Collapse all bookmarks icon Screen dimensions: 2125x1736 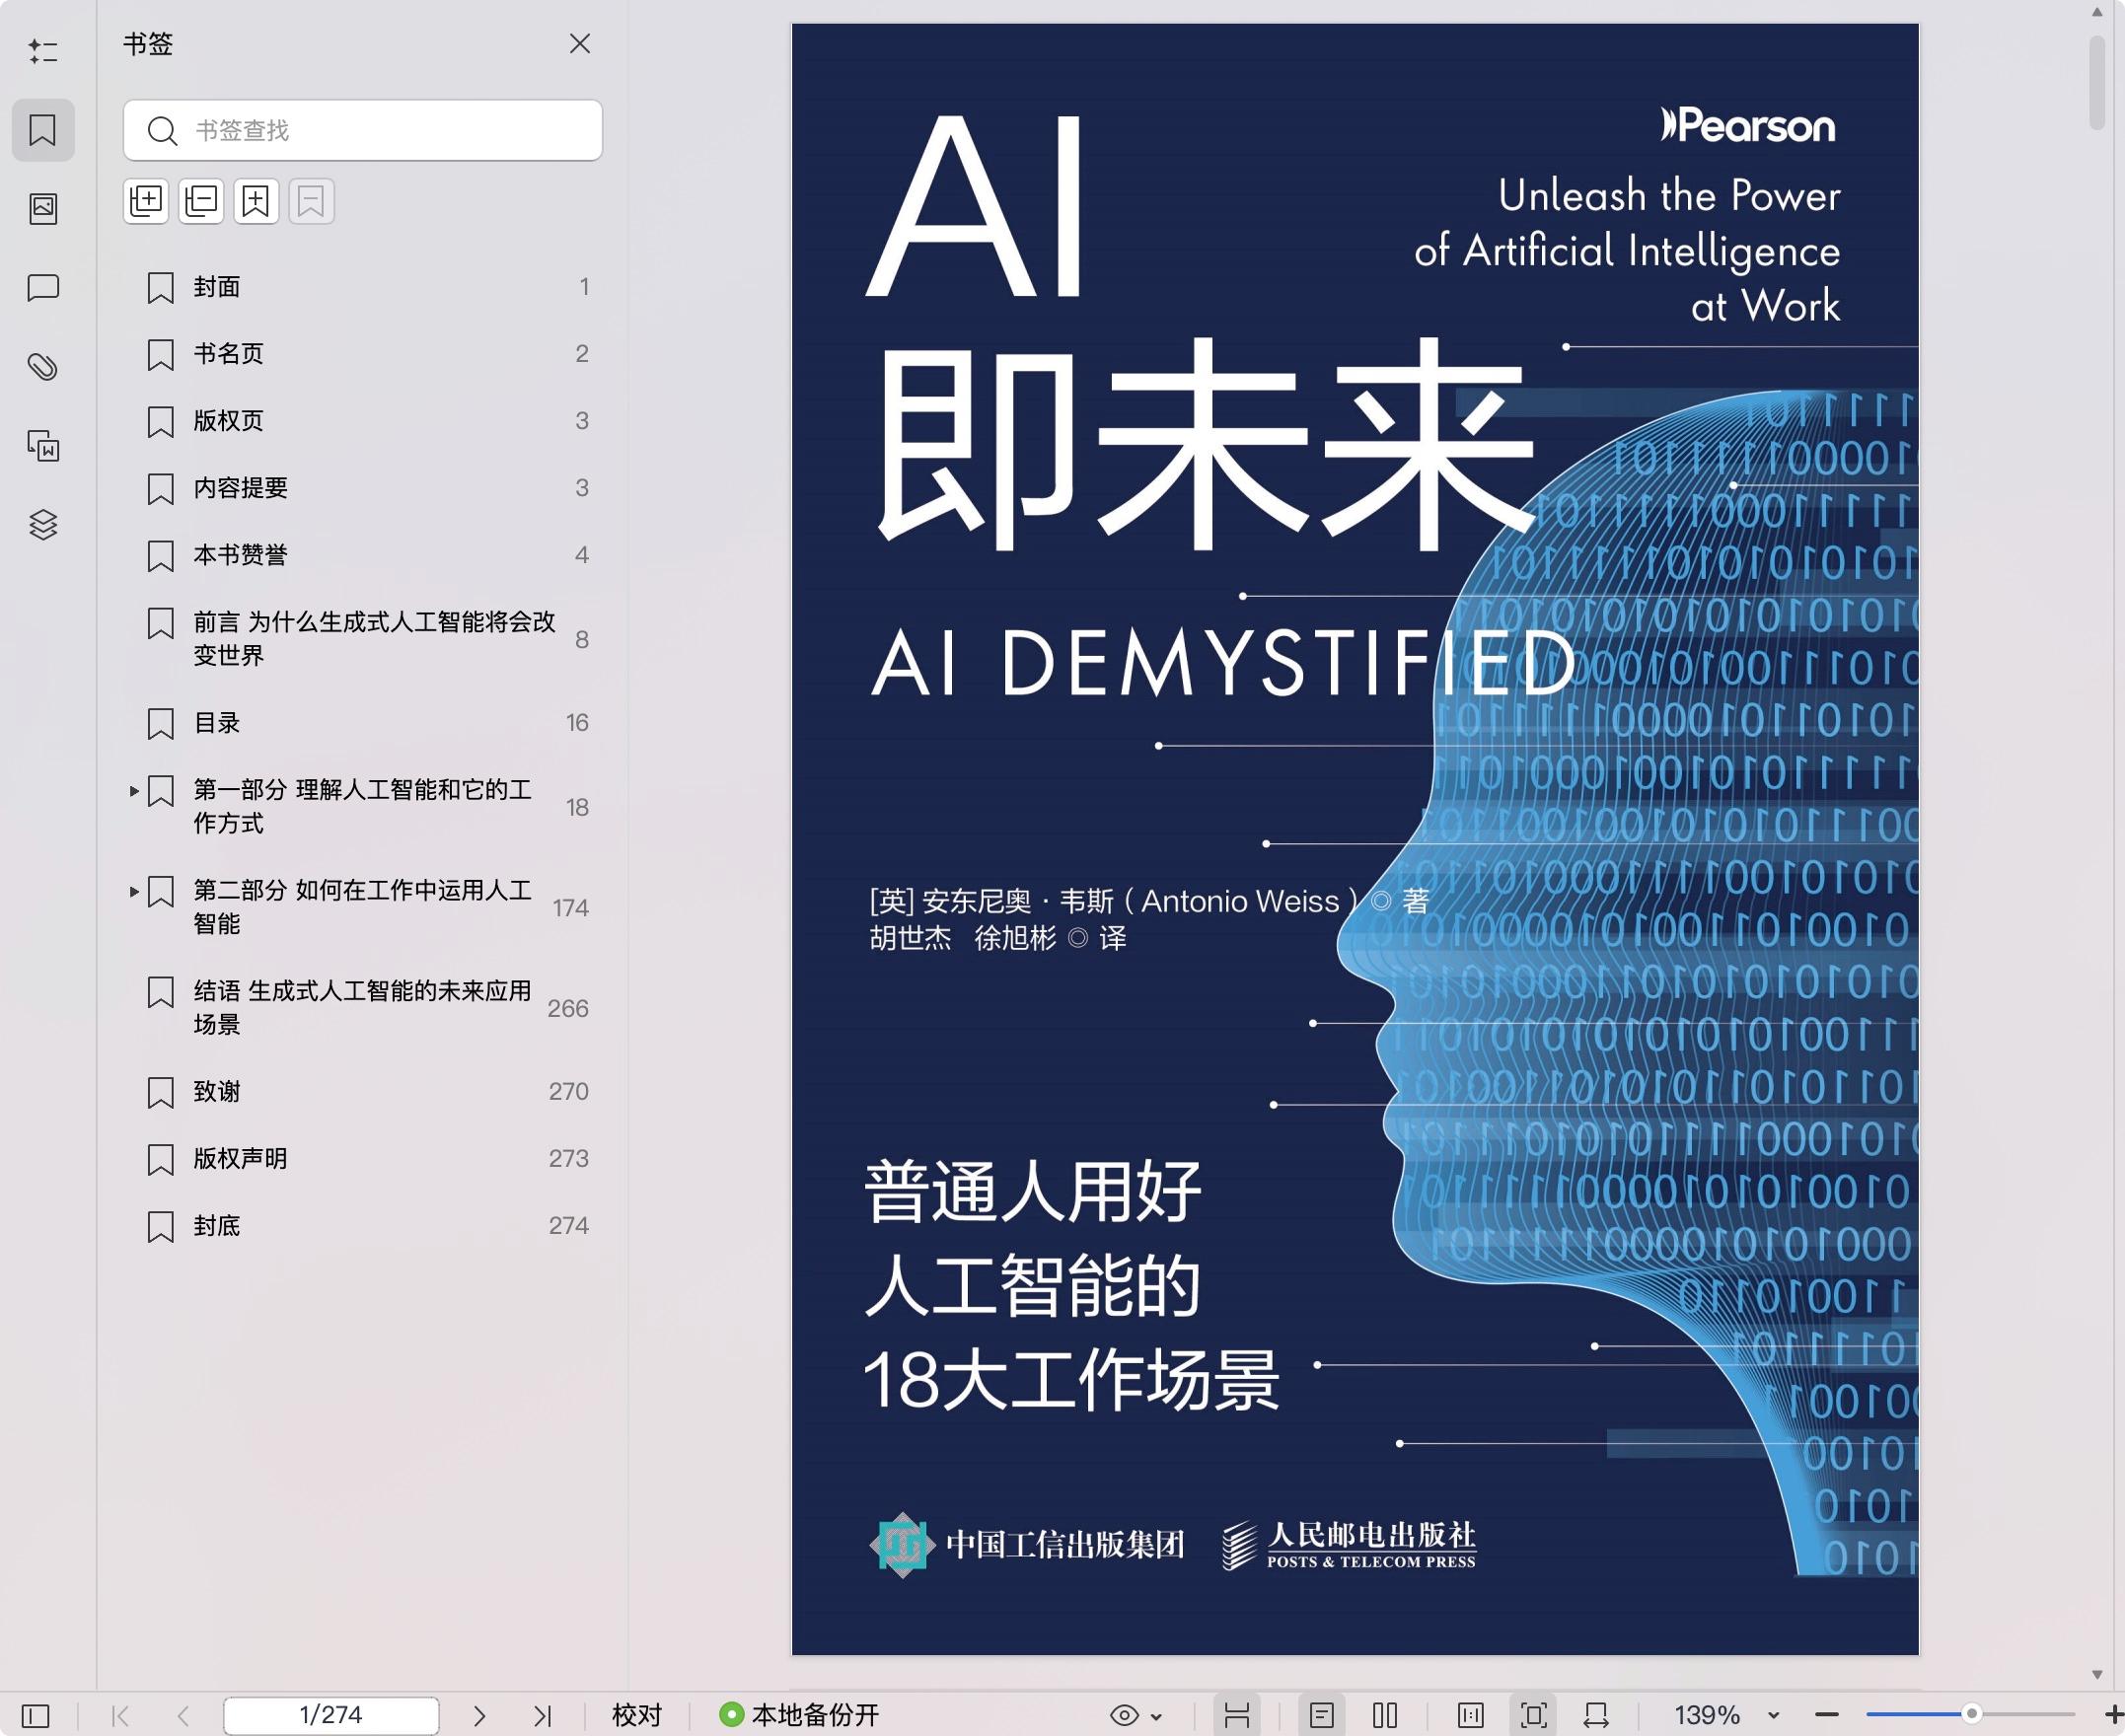point(201,201)
